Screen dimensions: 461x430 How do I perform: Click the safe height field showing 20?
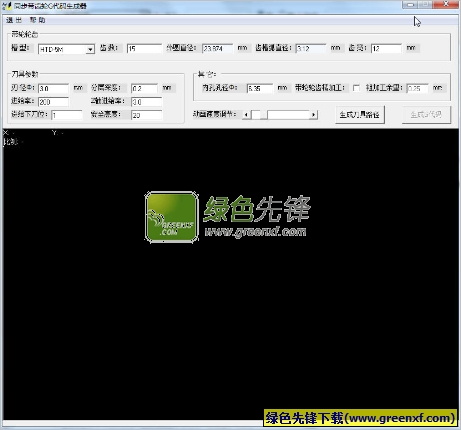pyautogui.click(x=147, y=115)
